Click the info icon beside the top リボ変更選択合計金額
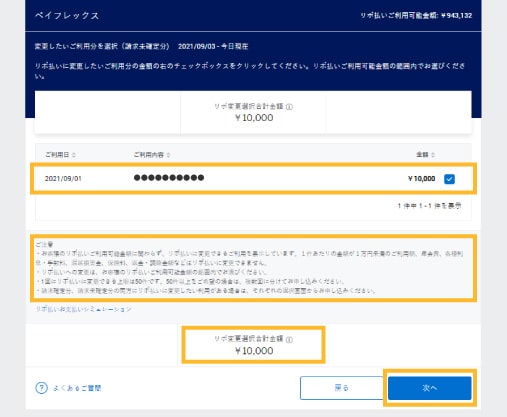The image size is (507, 417). pyautogui.click(x=289, y=107)
